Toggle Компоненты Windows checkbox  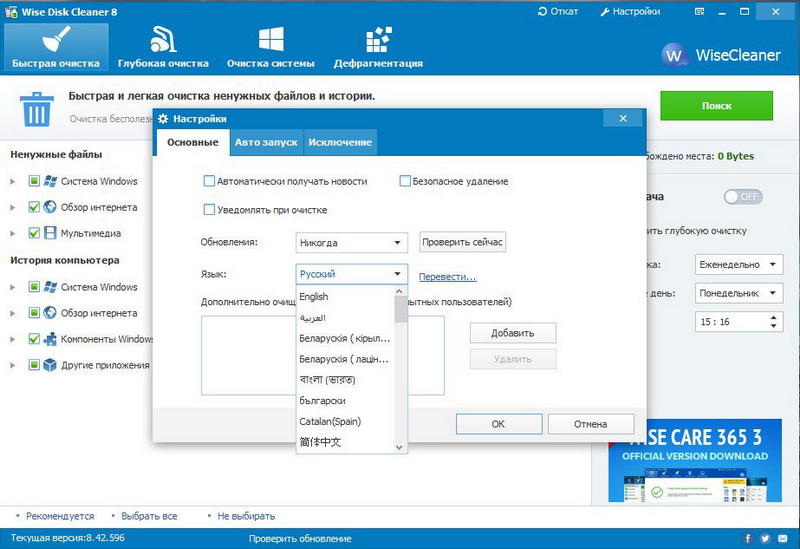point(34,339)
